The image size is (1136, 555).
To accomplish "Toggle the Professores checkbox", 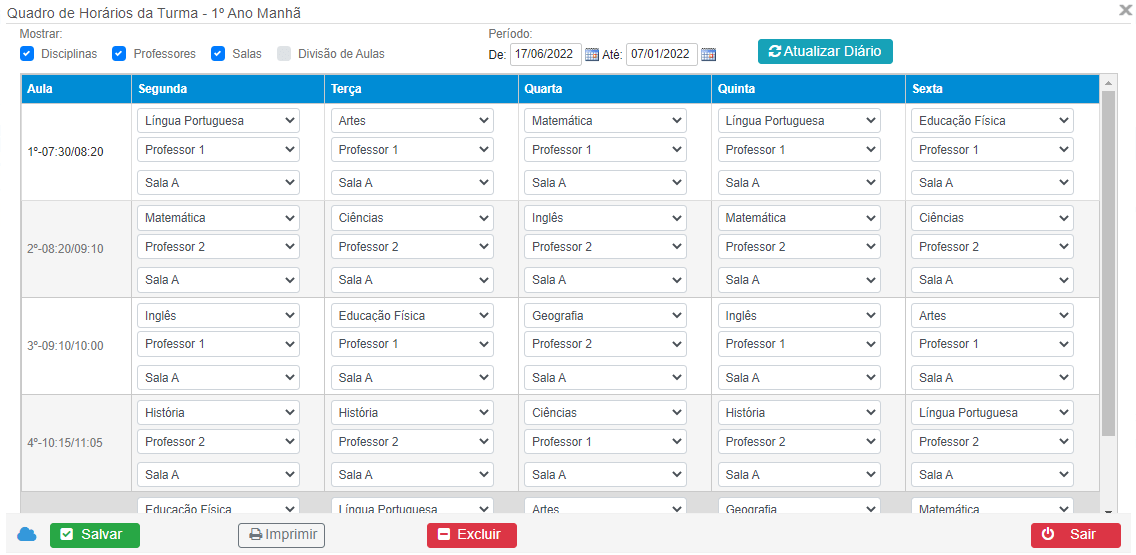I will point(119,54).
